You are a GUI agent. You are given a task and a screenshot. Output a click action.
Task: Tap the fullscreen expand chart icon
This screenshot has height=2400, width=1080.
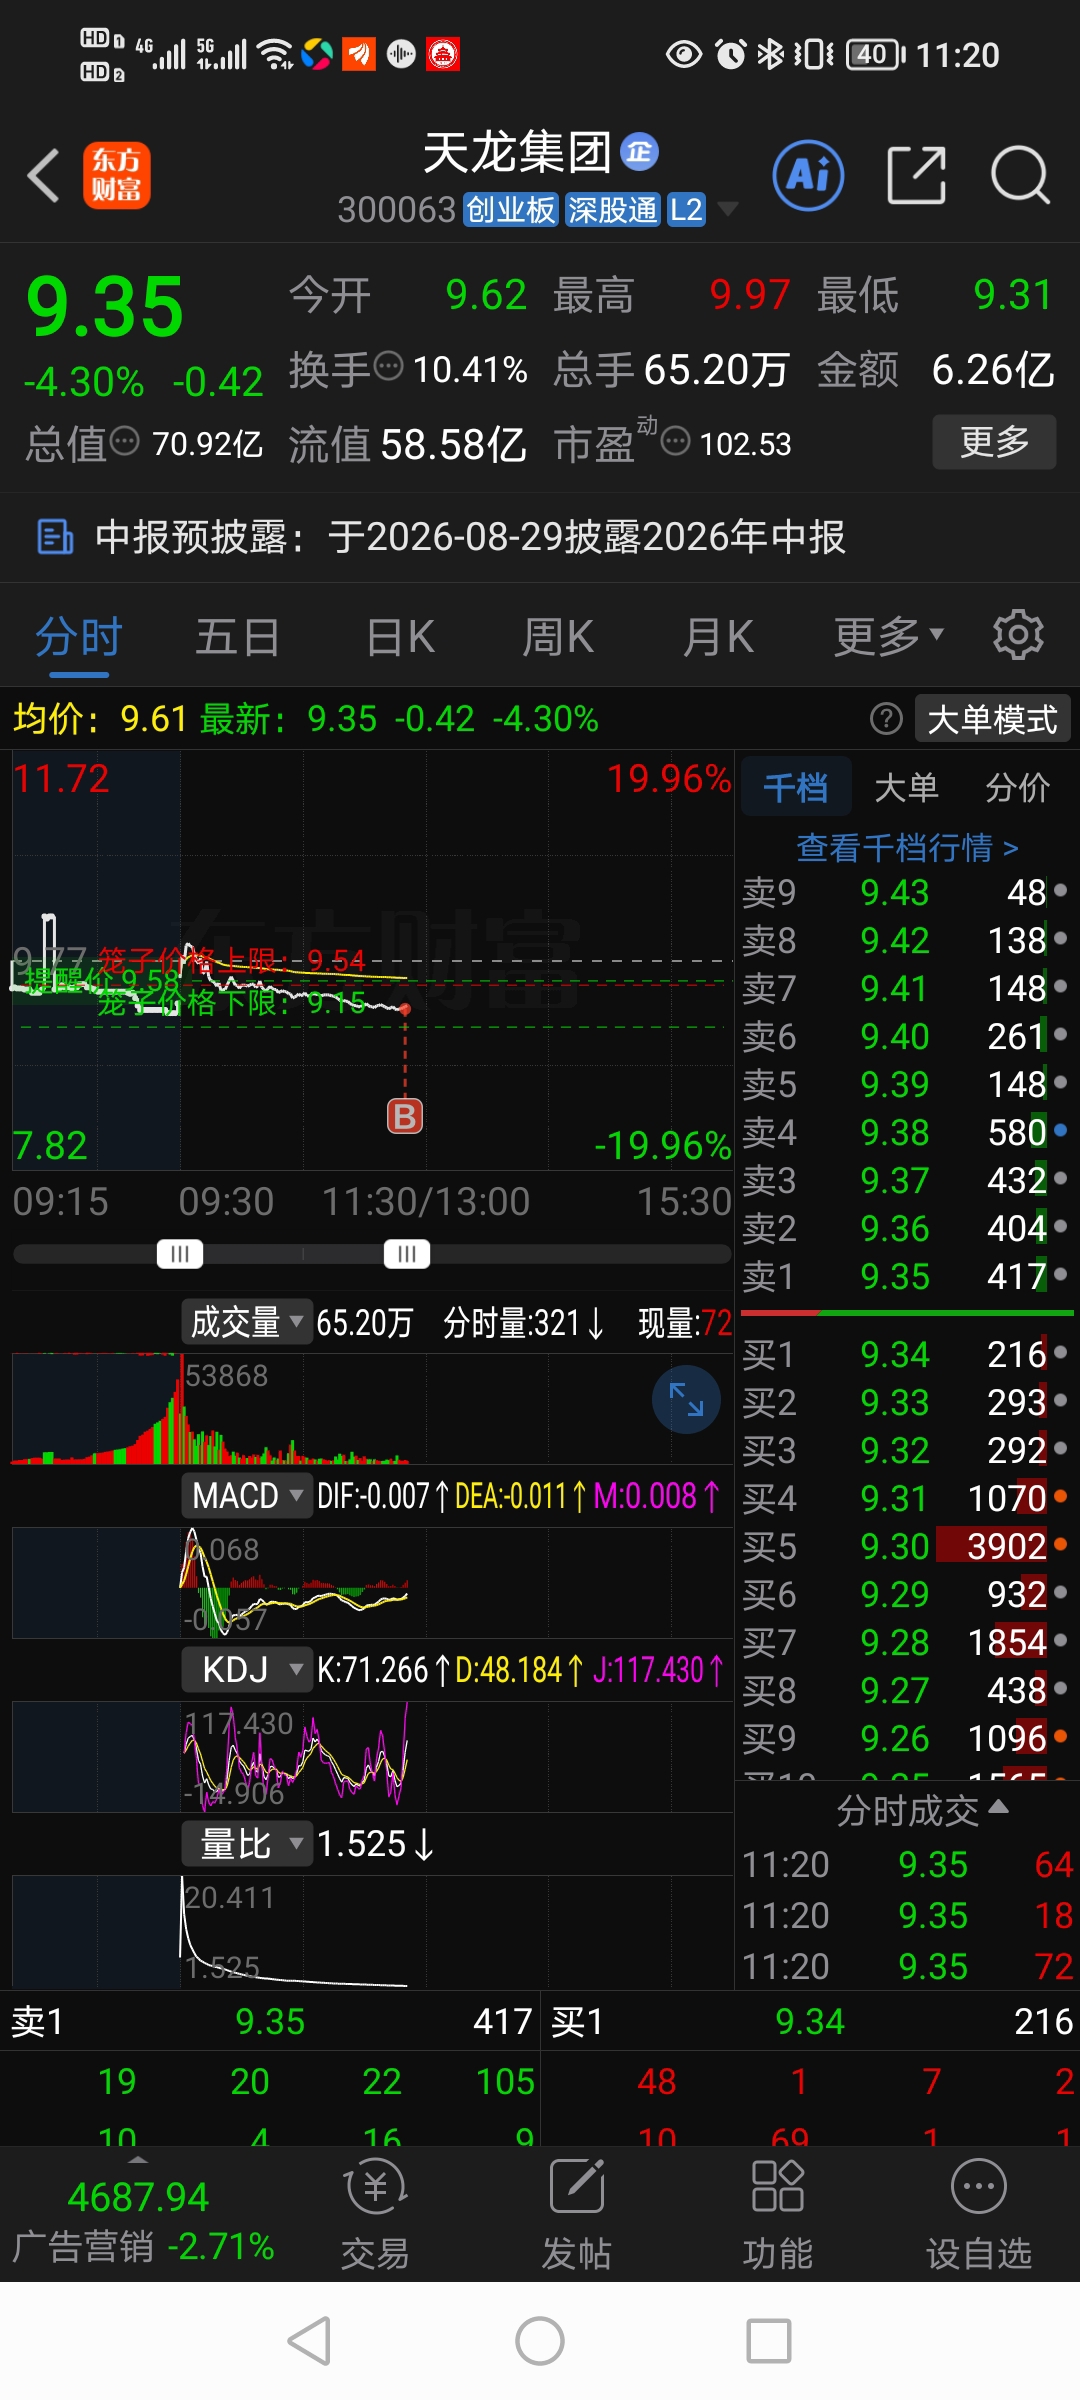click(686, 1400)
